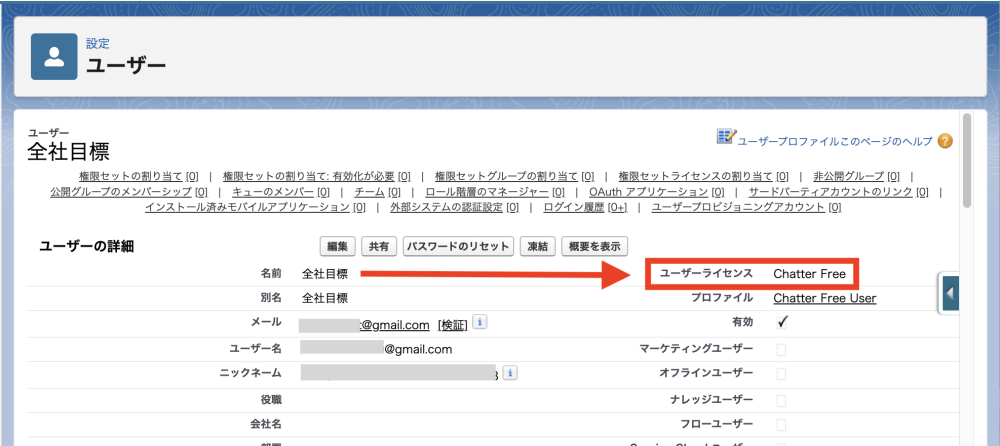This screenshot has width=1000, height=446.
Task: Toggle the マーケティングユーザー checkbox
Action: 782,348
